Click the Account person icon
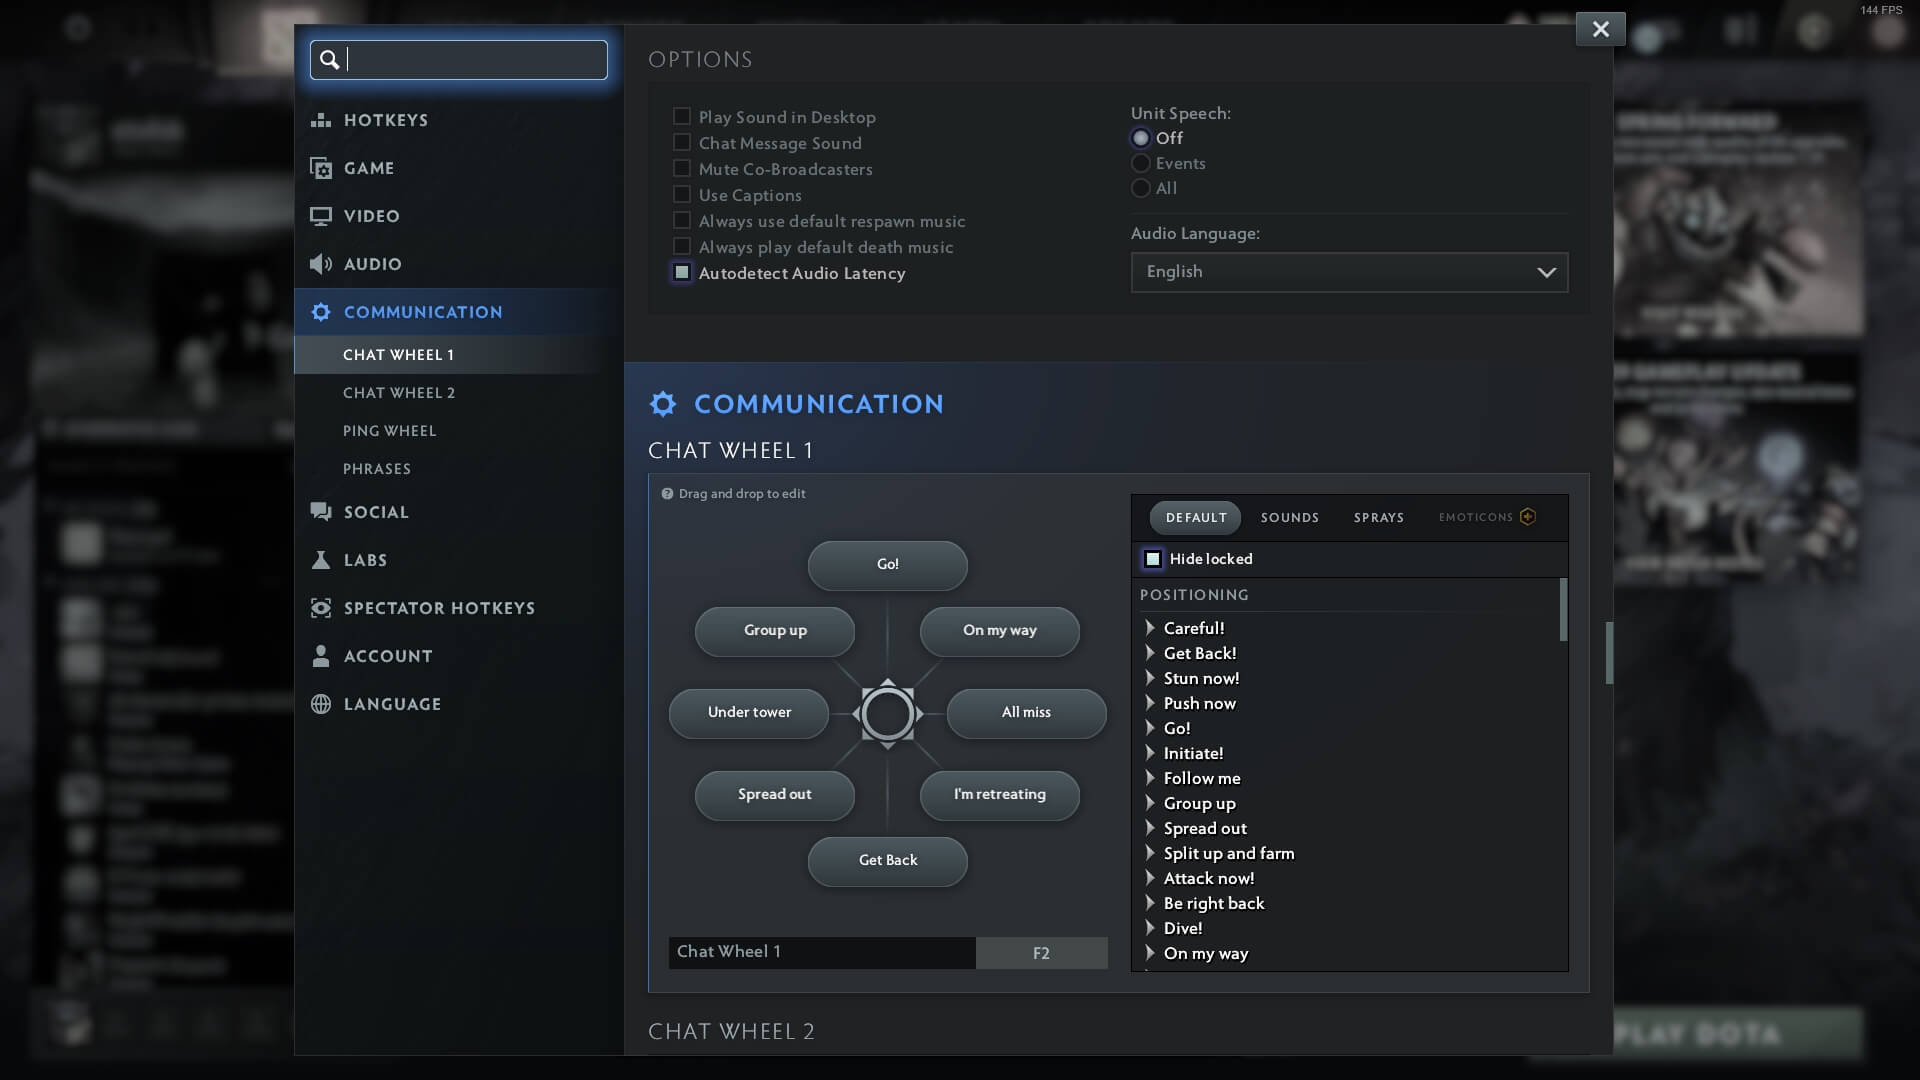Screen dimensions: 1920x1080 (x=321, y=656)
